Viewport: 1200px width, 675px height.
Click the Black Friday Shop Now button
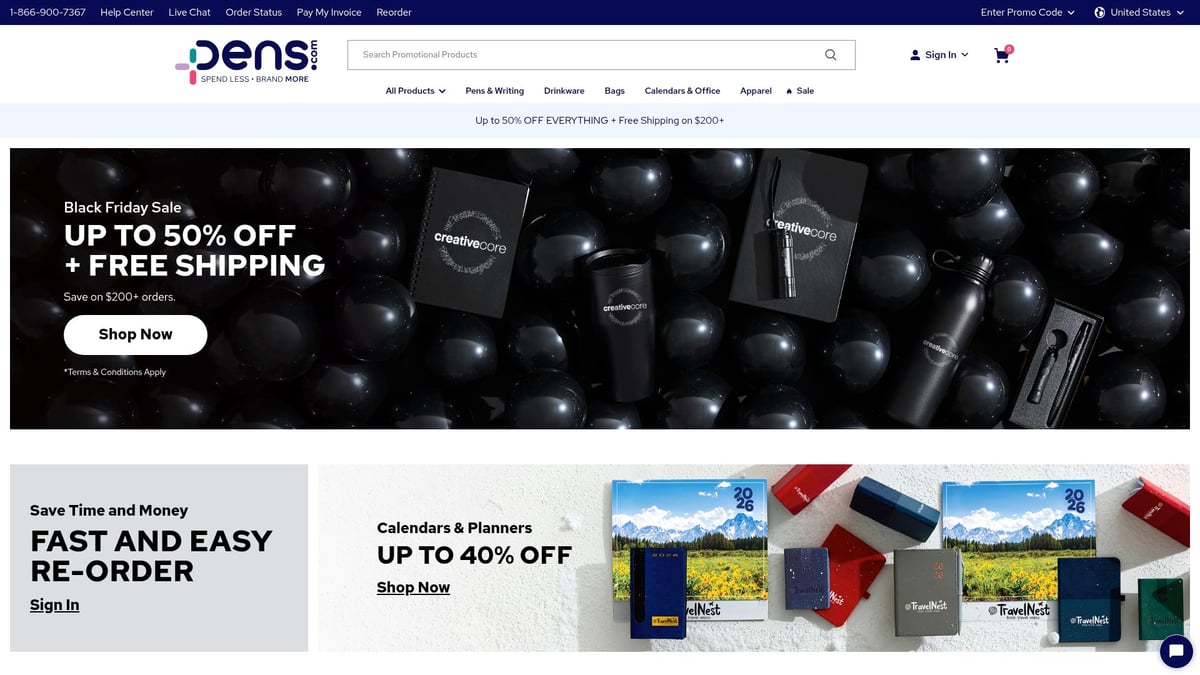136,335
